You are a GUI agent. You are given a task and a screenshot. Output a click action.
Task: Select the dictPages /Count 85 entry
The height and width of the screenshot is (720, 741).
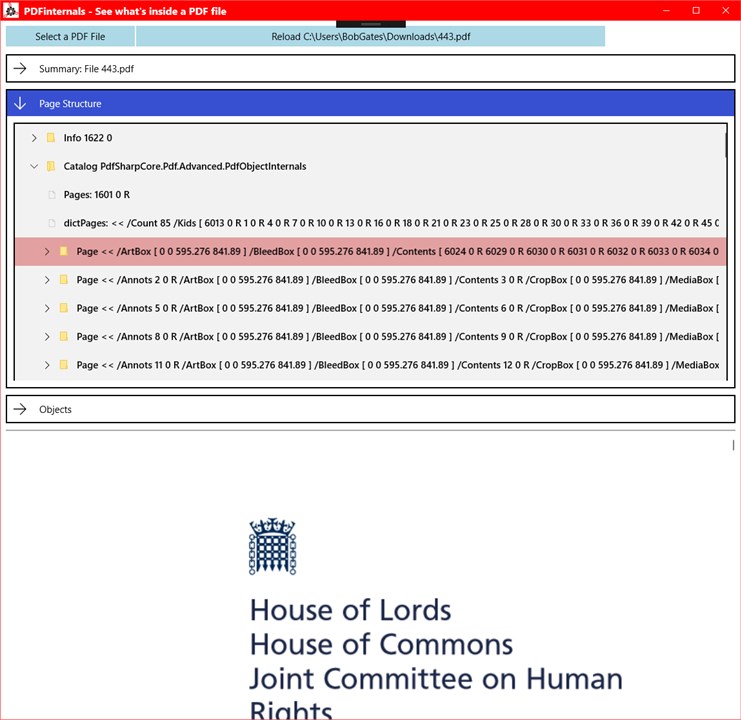tap(391, 223)
